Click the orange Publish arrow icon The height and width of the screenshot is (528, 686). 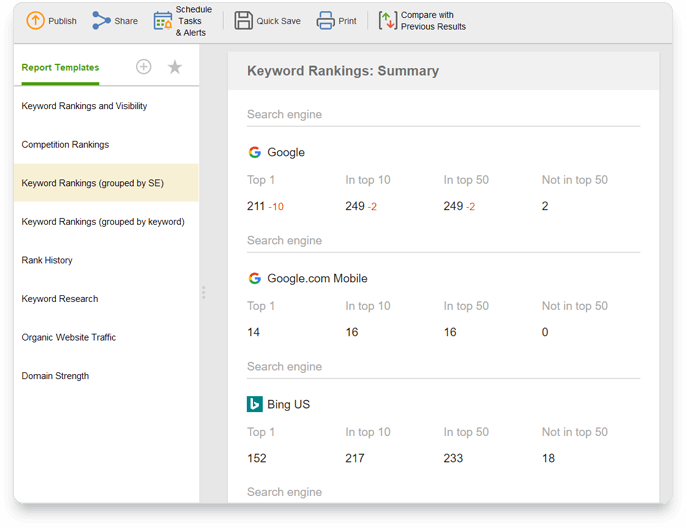tap(35, 21)
